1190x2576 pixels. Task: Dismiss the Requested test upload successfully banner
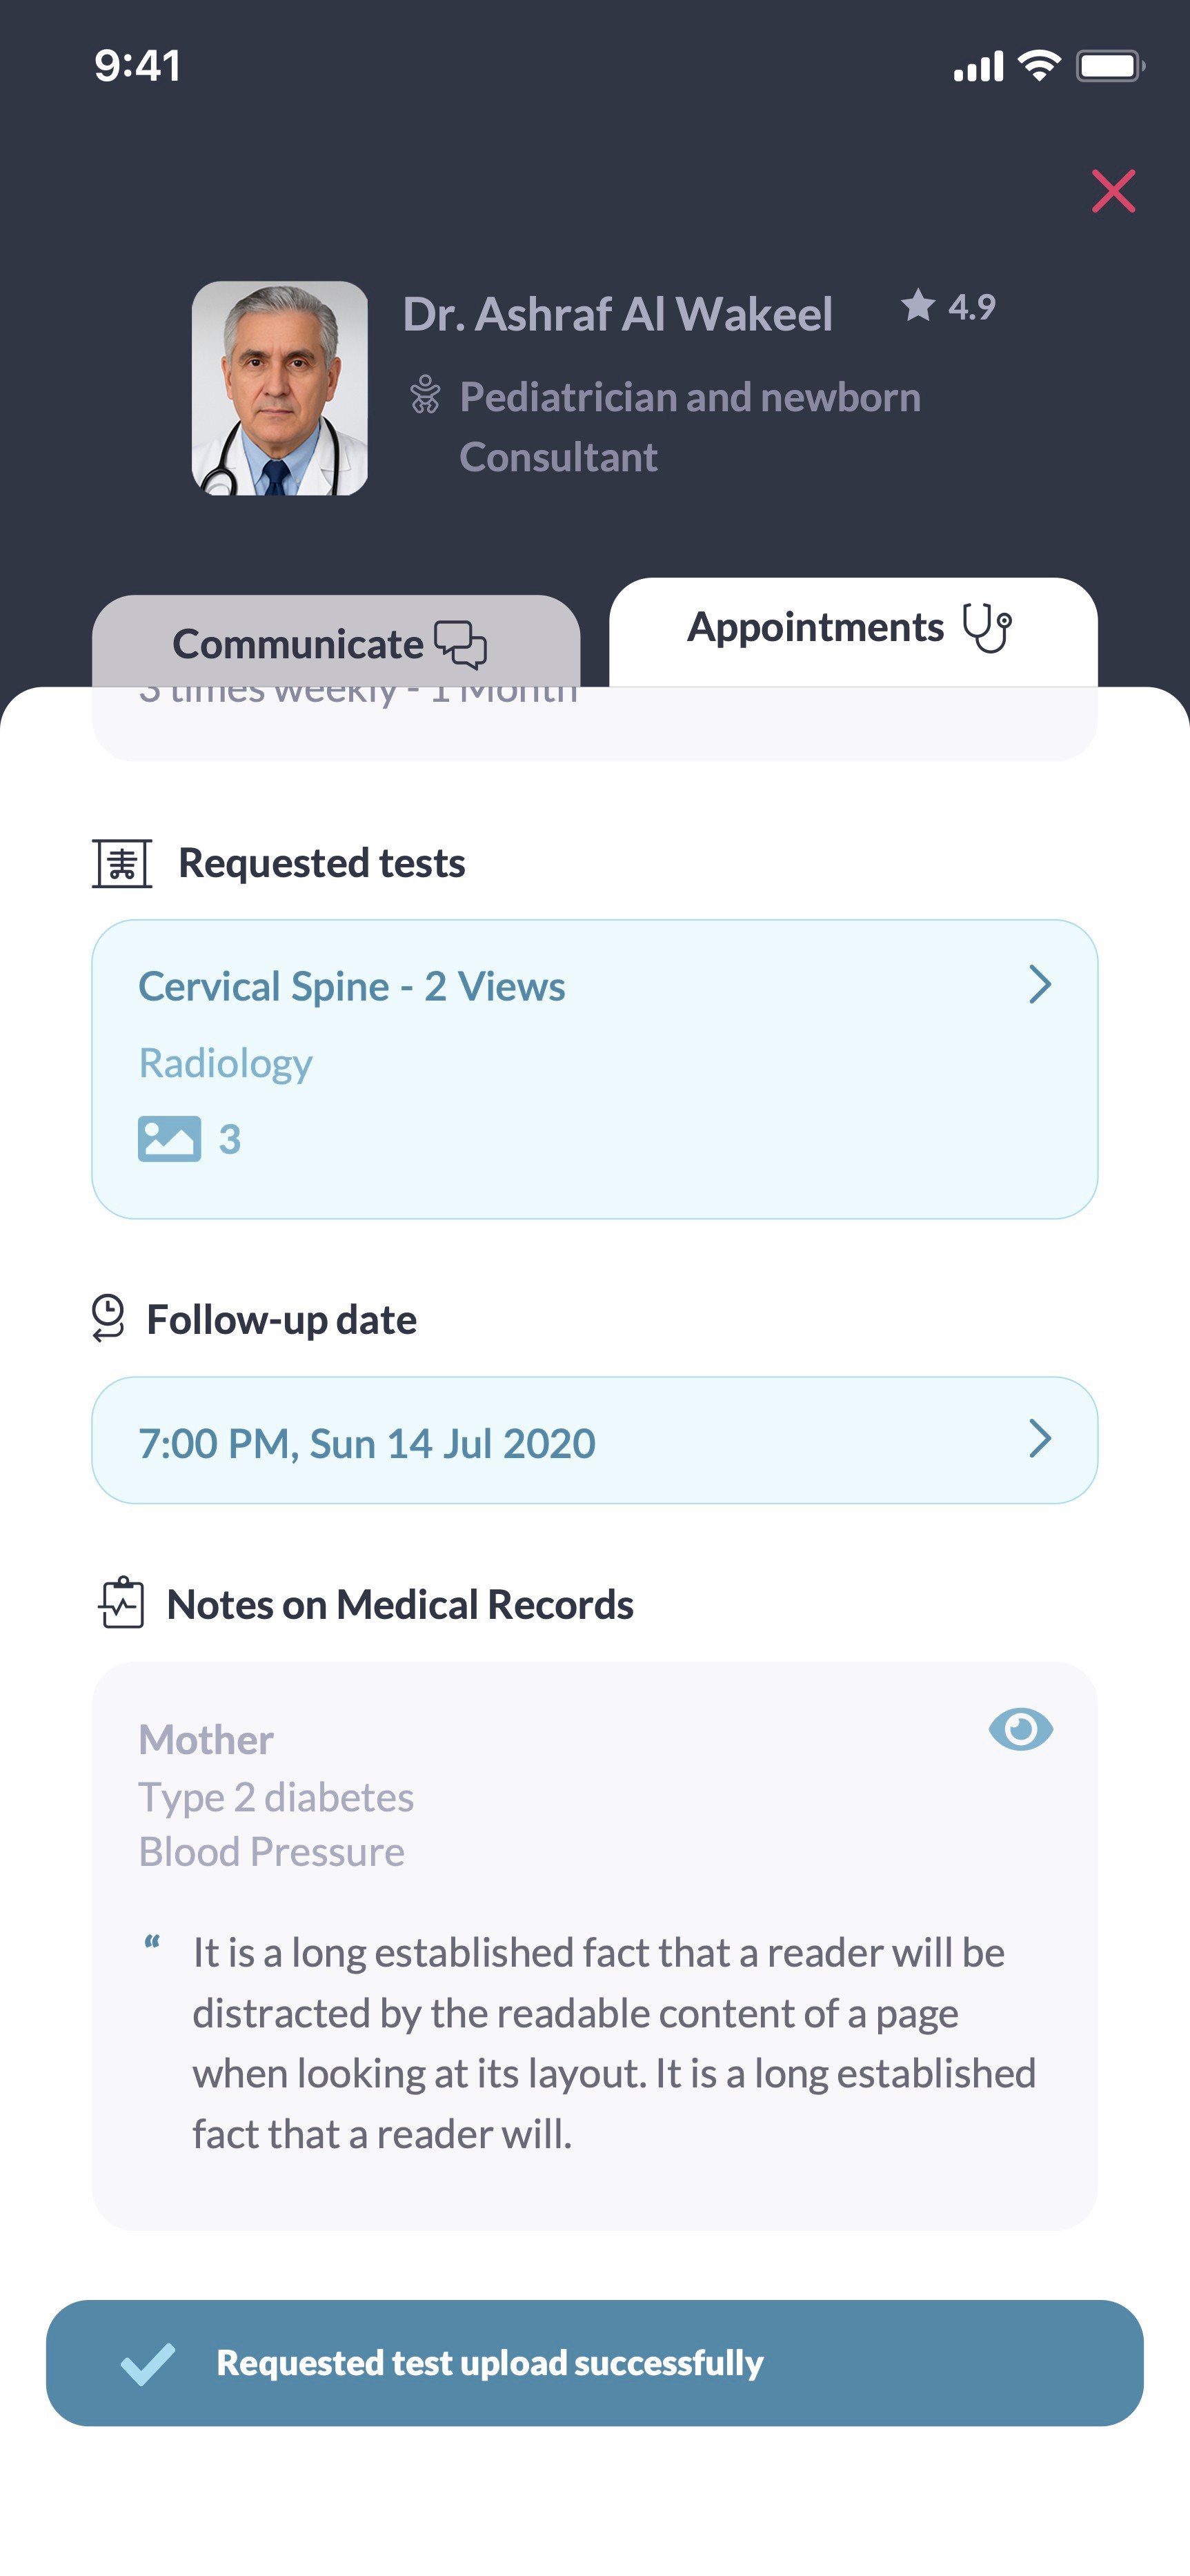coord(594,2363)
